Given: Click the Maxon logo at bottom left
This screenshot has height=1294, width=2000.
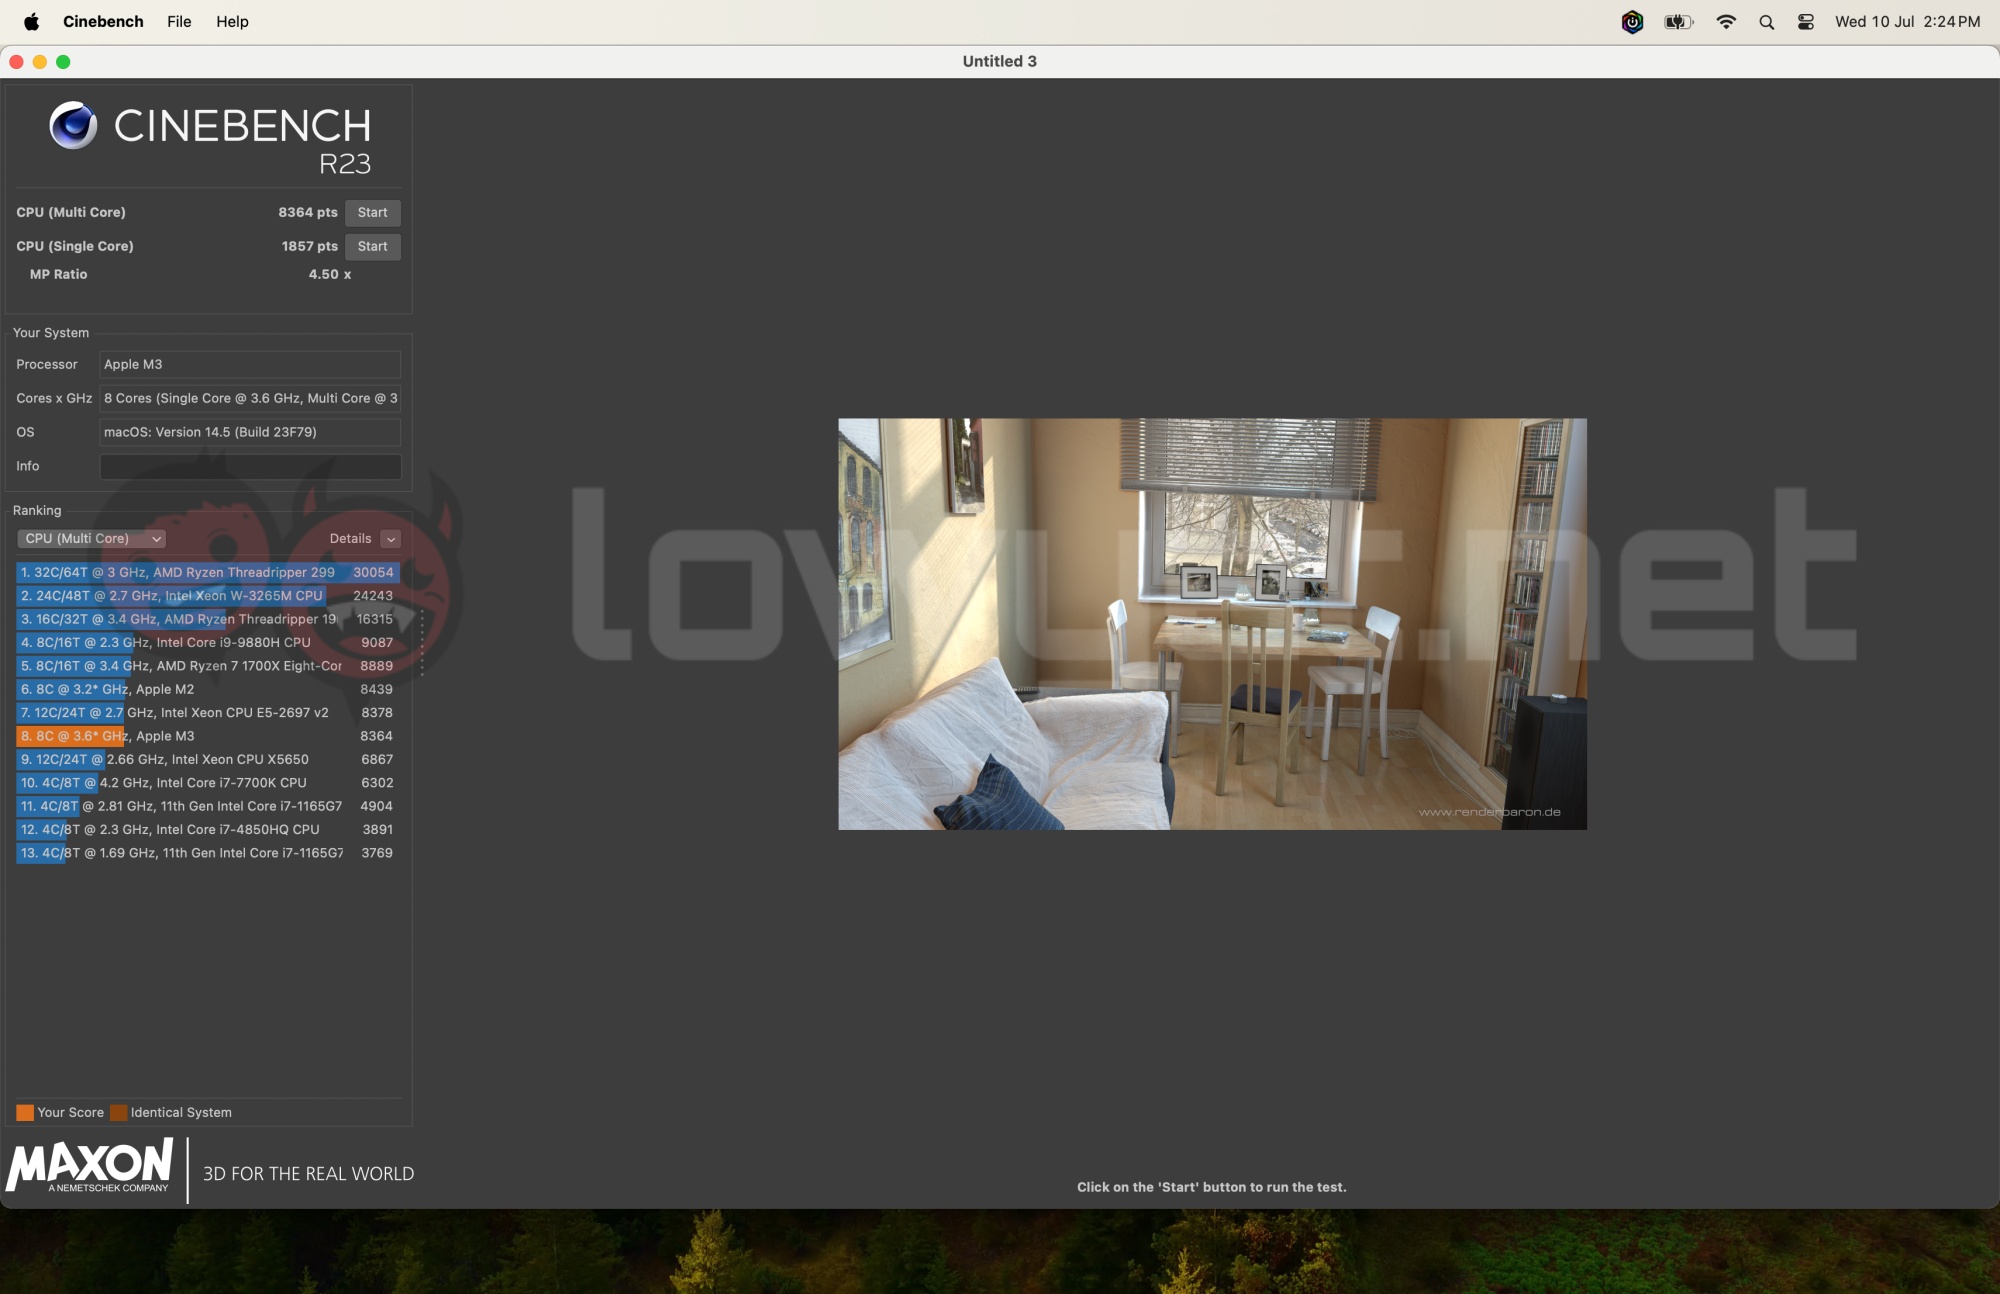Looking at the screenshot, I should point(90,1166).
